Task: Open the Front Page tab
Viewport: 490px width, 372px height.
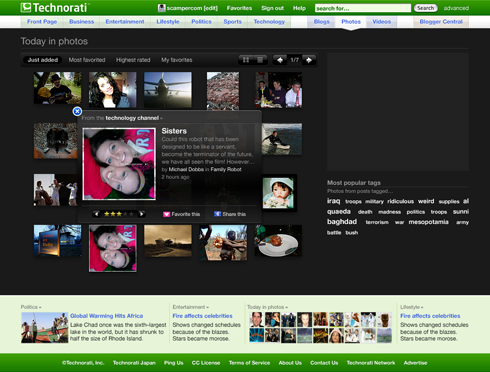Action: pos(42,22)
